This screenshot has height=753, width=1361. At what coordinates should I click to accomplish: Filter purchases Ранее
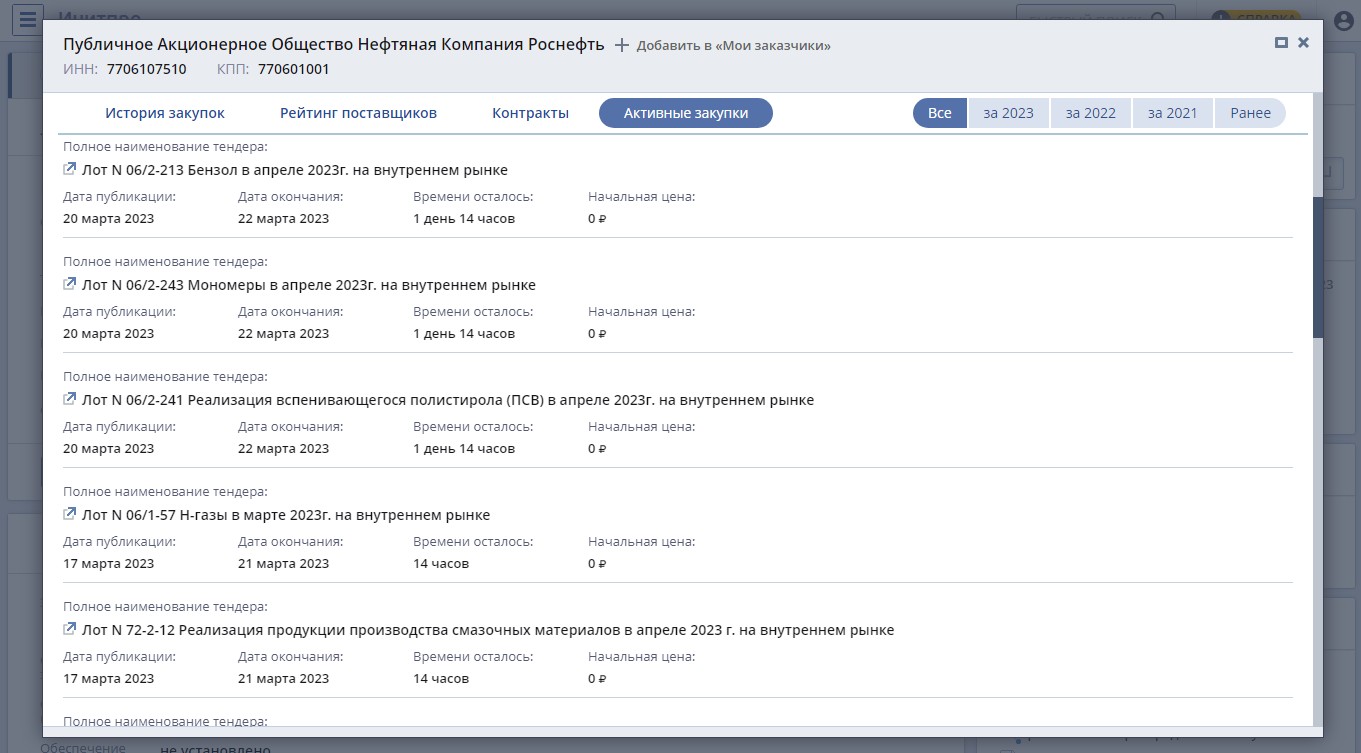click(x=1250, y=113)
